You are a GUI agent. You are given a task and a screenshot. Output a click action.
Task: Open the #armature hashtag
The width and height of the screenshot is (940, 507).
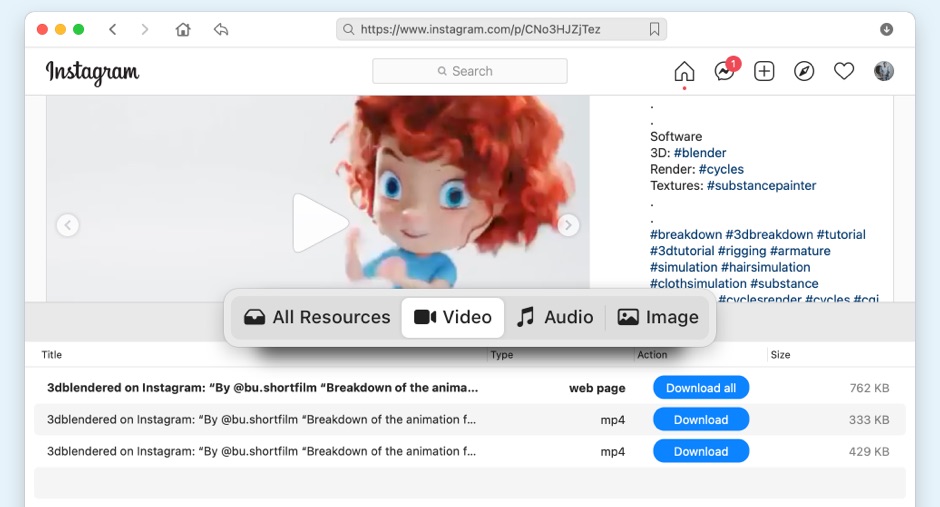point(800,251)
